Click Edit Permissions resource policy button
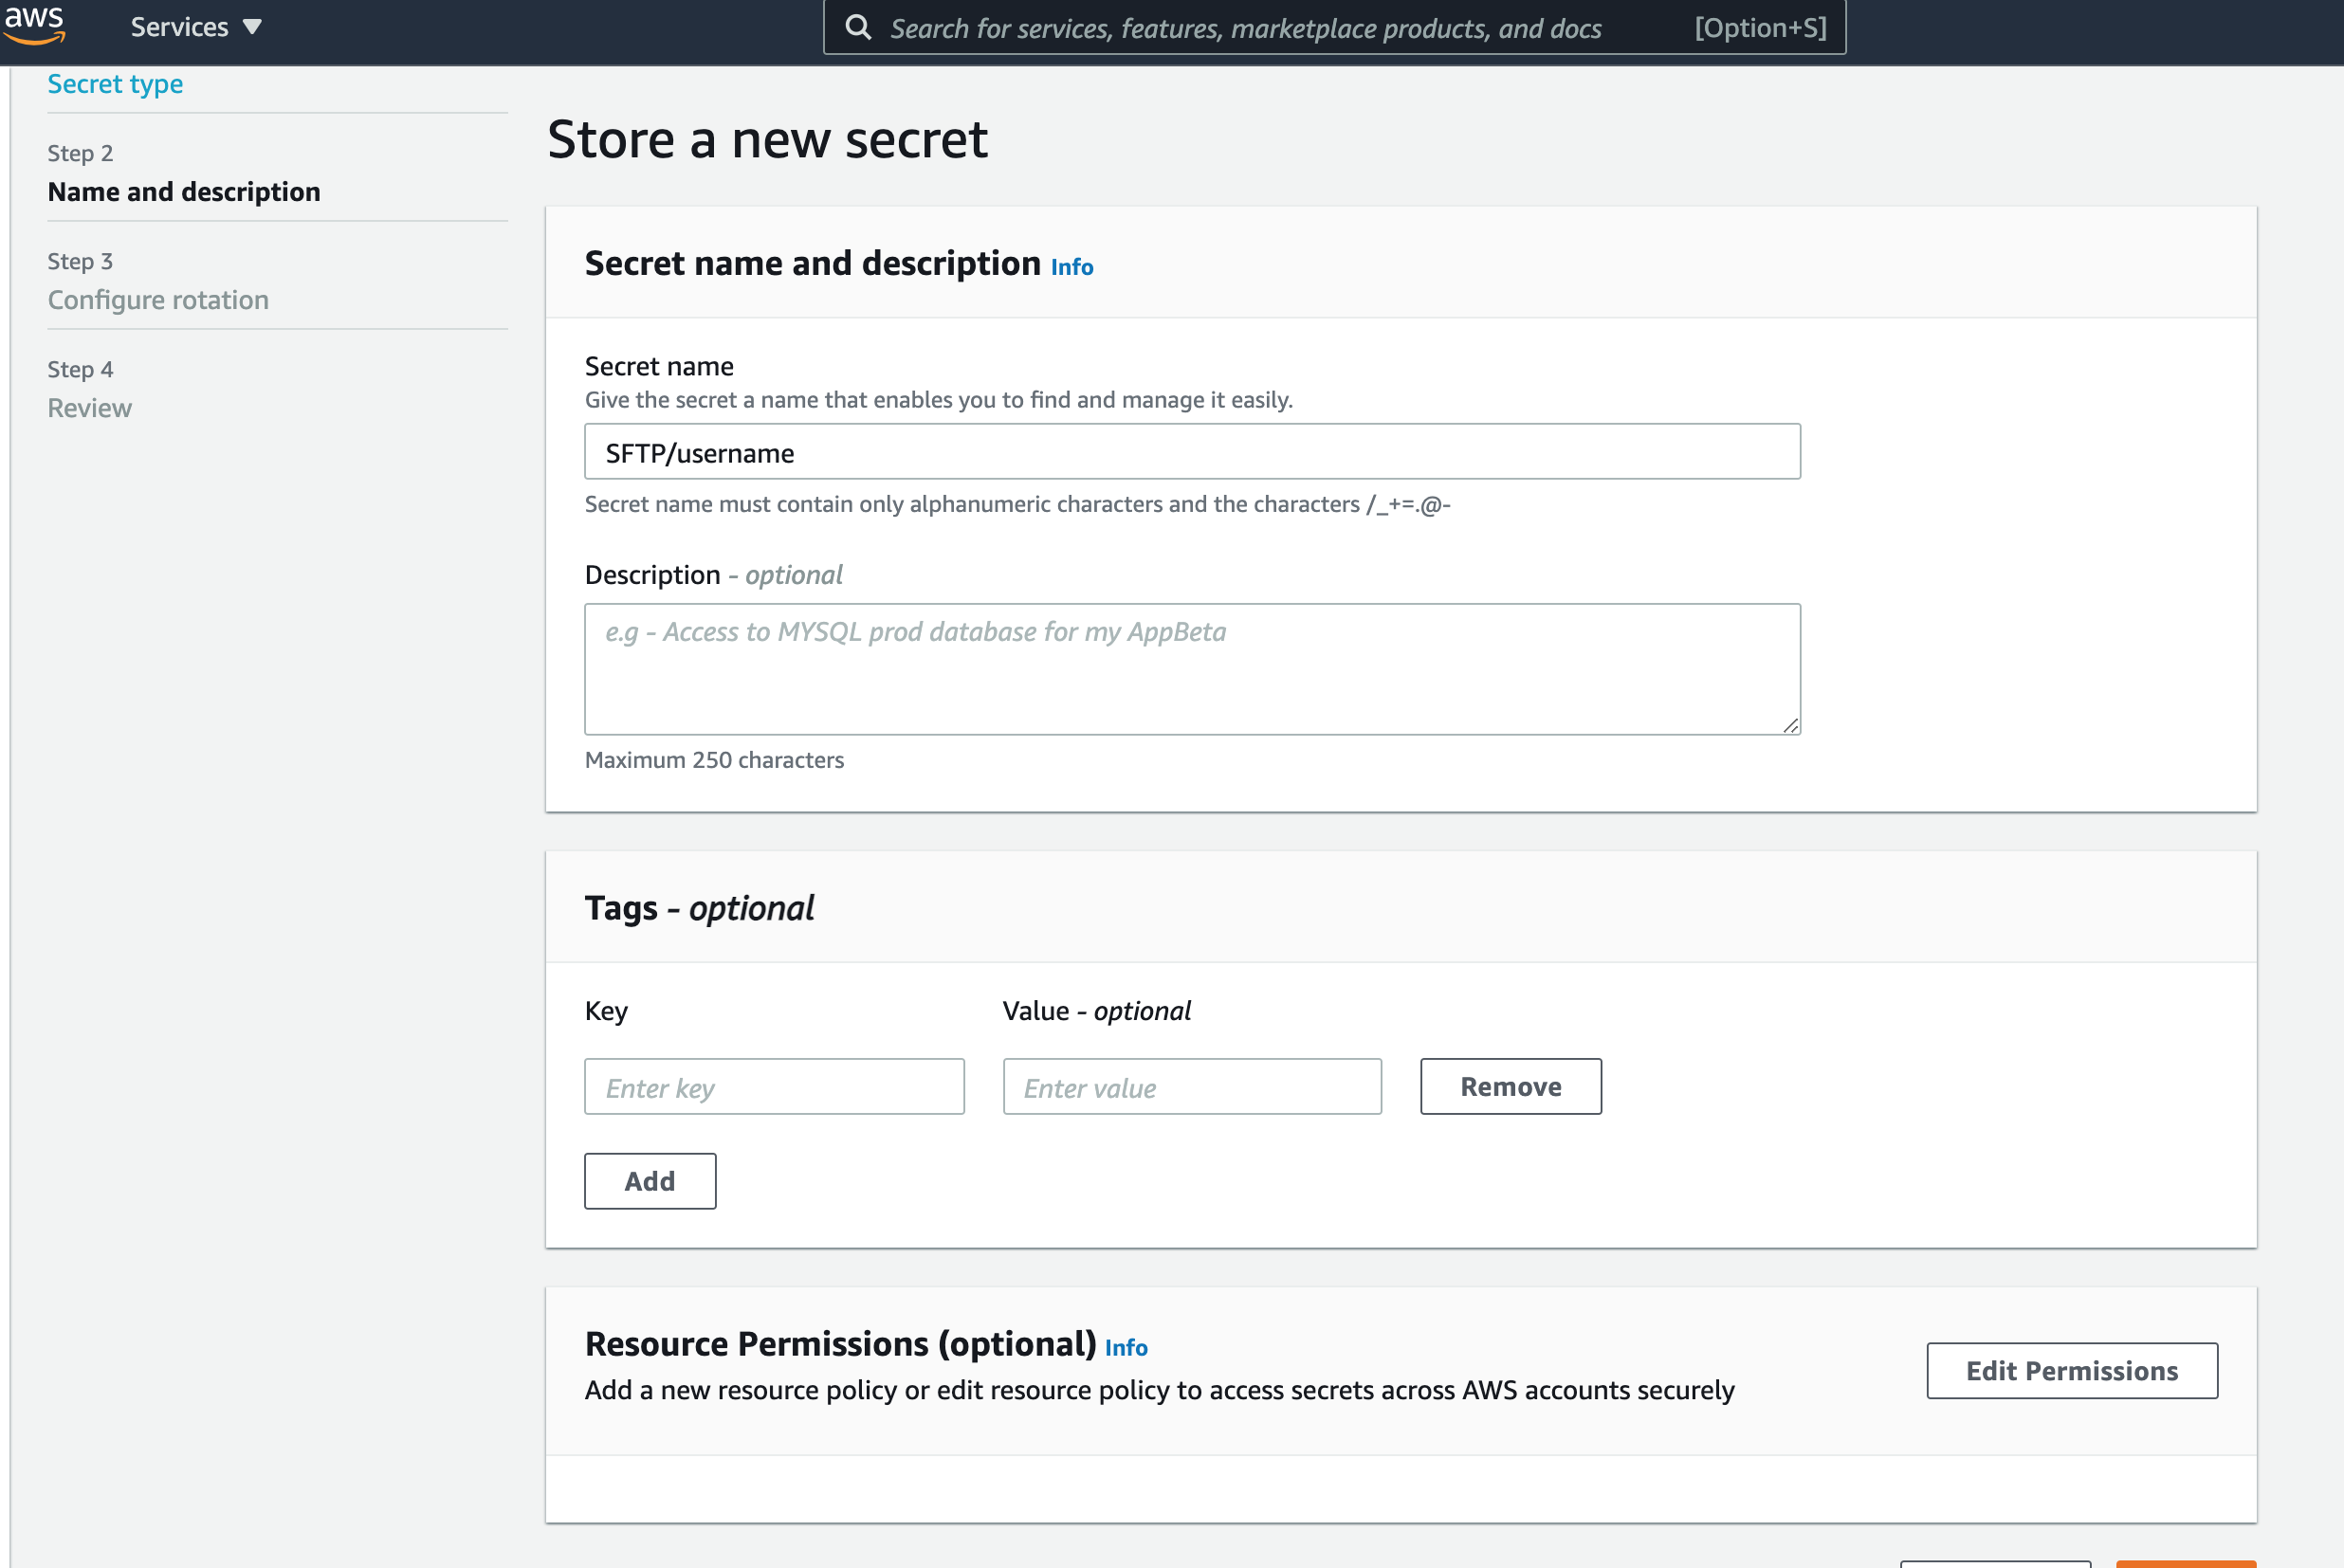Image resolution: width=2344 pixels, height=1568 pixels. click(2073, 1370)
